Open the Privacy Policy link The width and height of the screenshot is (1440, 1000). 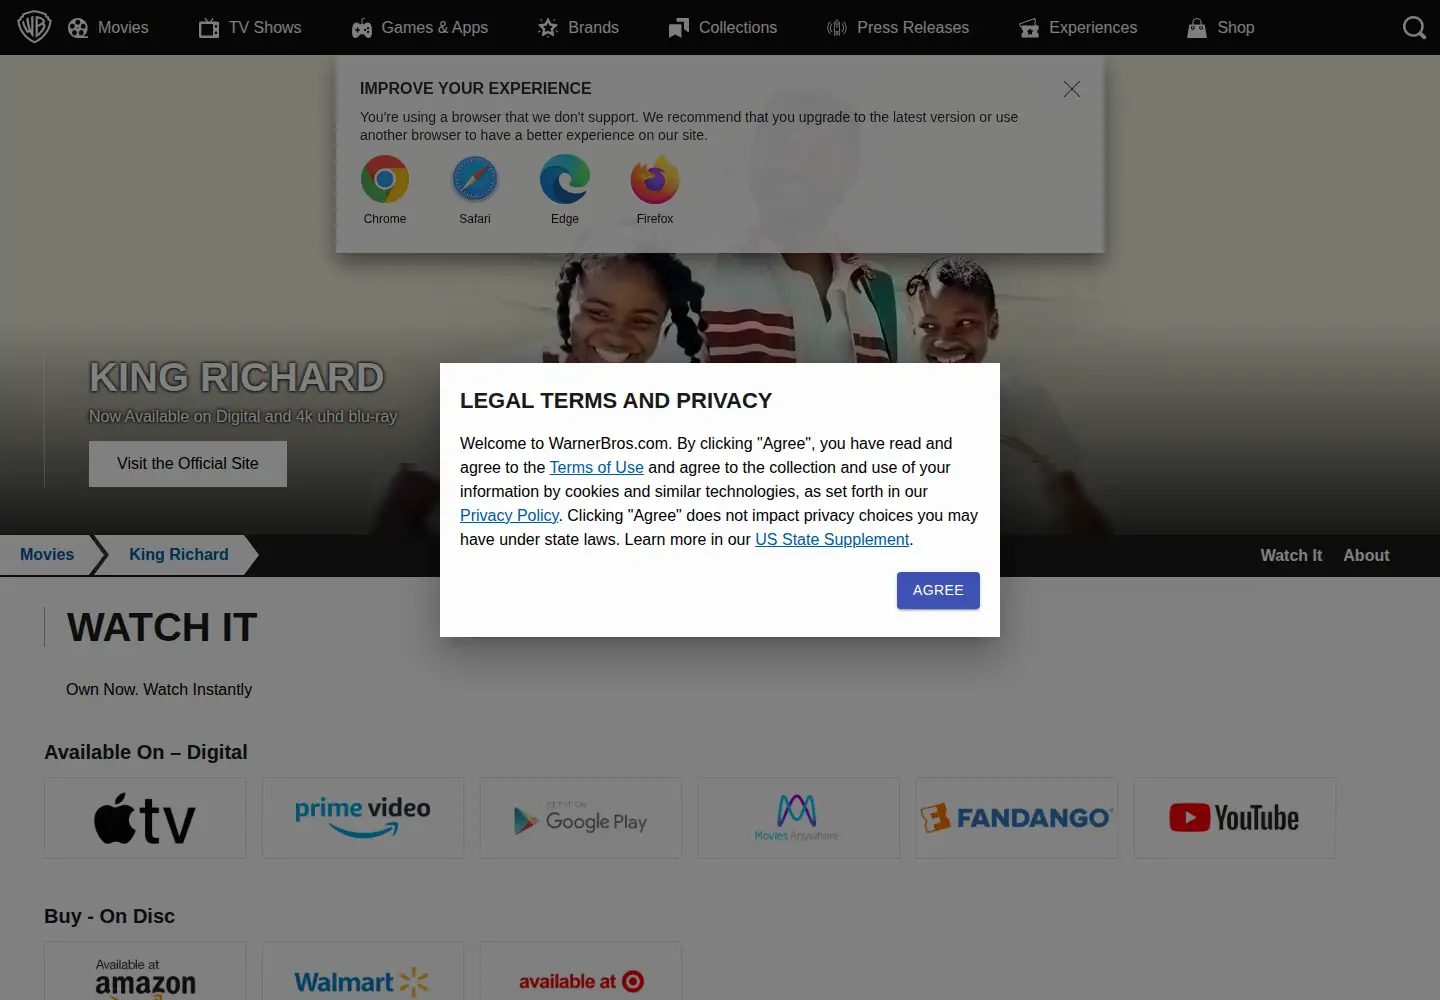[509, 515]
